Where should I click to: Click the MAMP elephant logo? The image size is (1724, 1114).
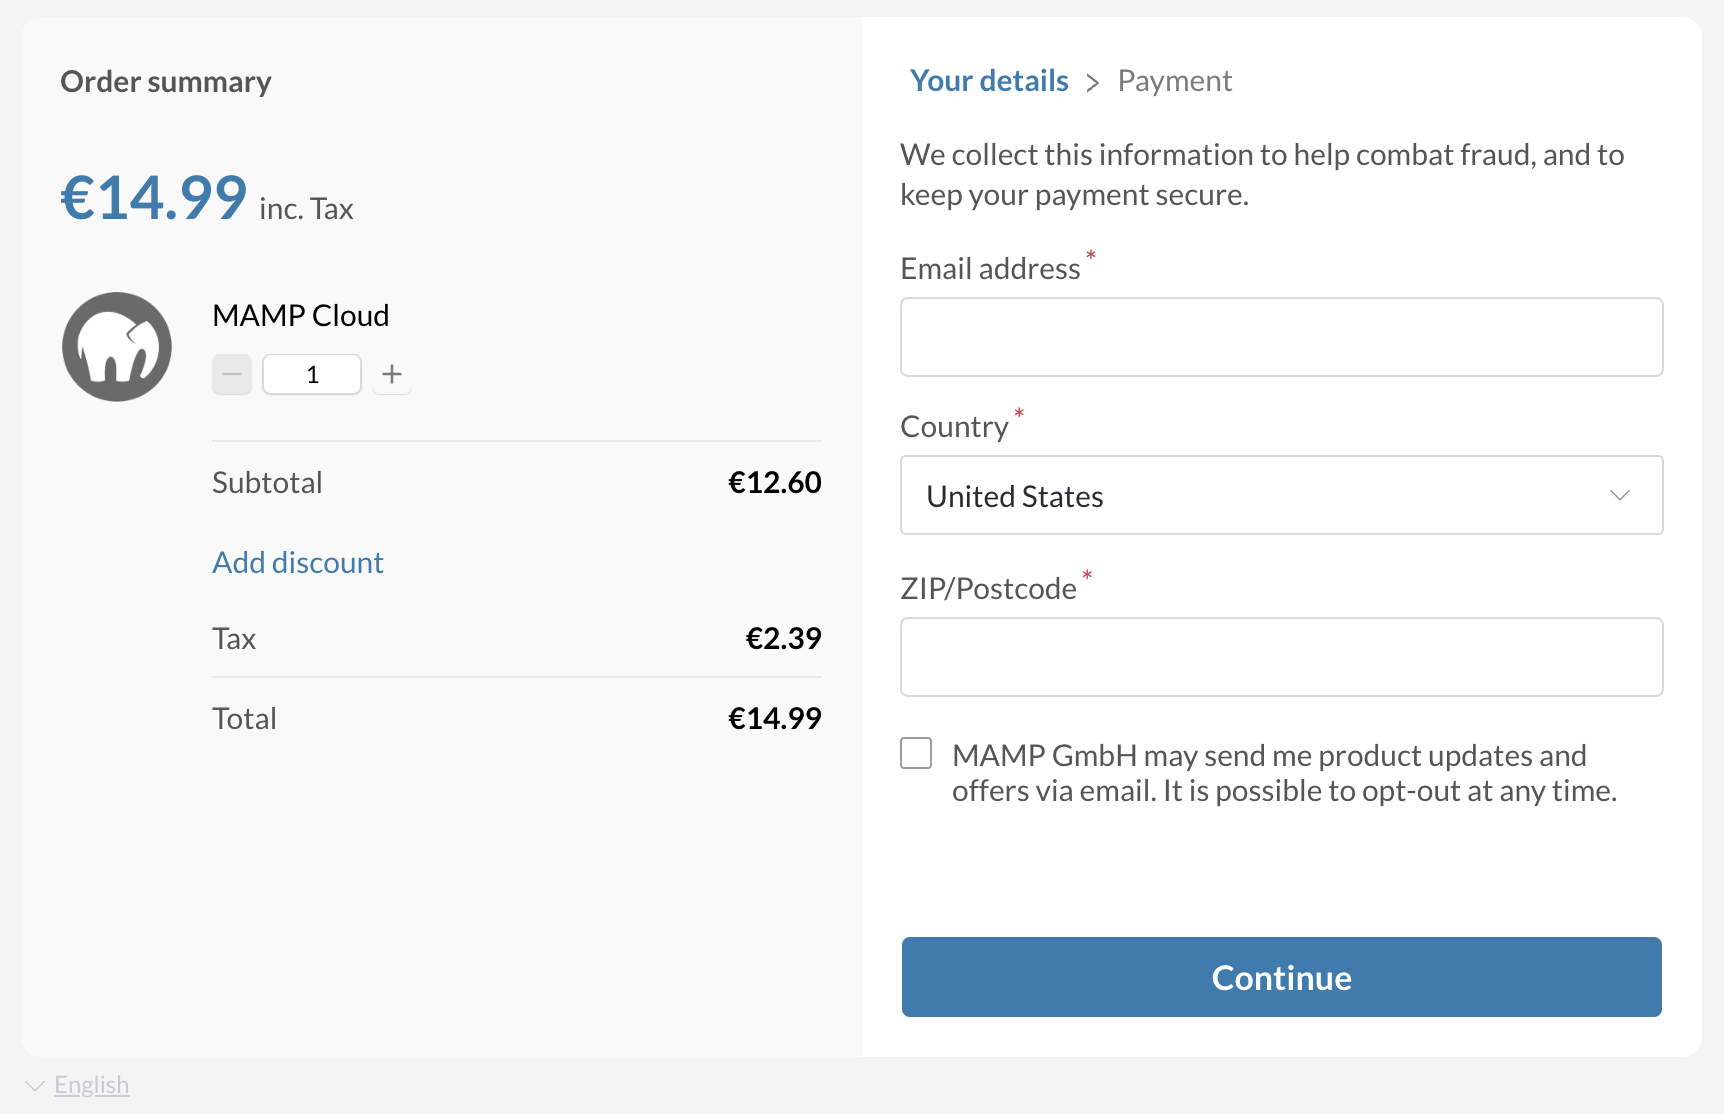[x=117, y=347]
